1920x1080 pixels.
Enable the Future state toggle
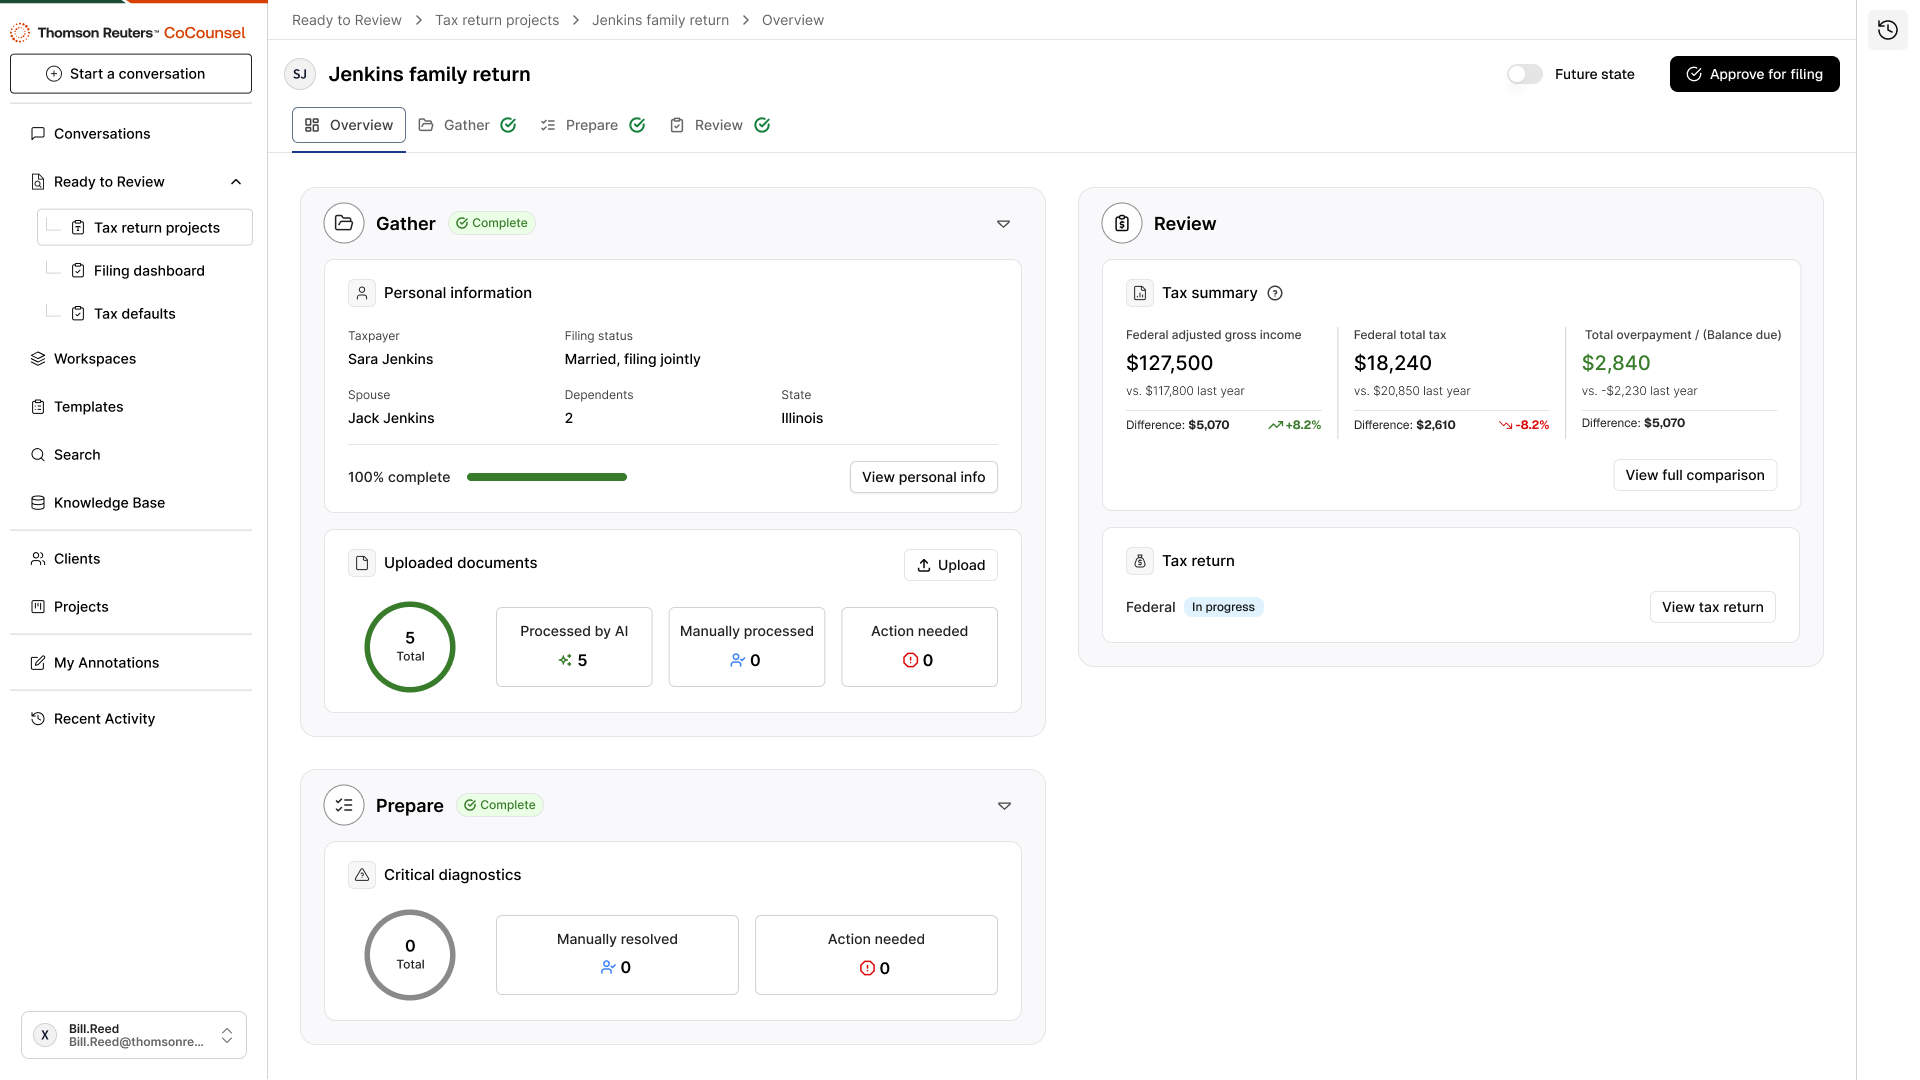[1525, 74]
